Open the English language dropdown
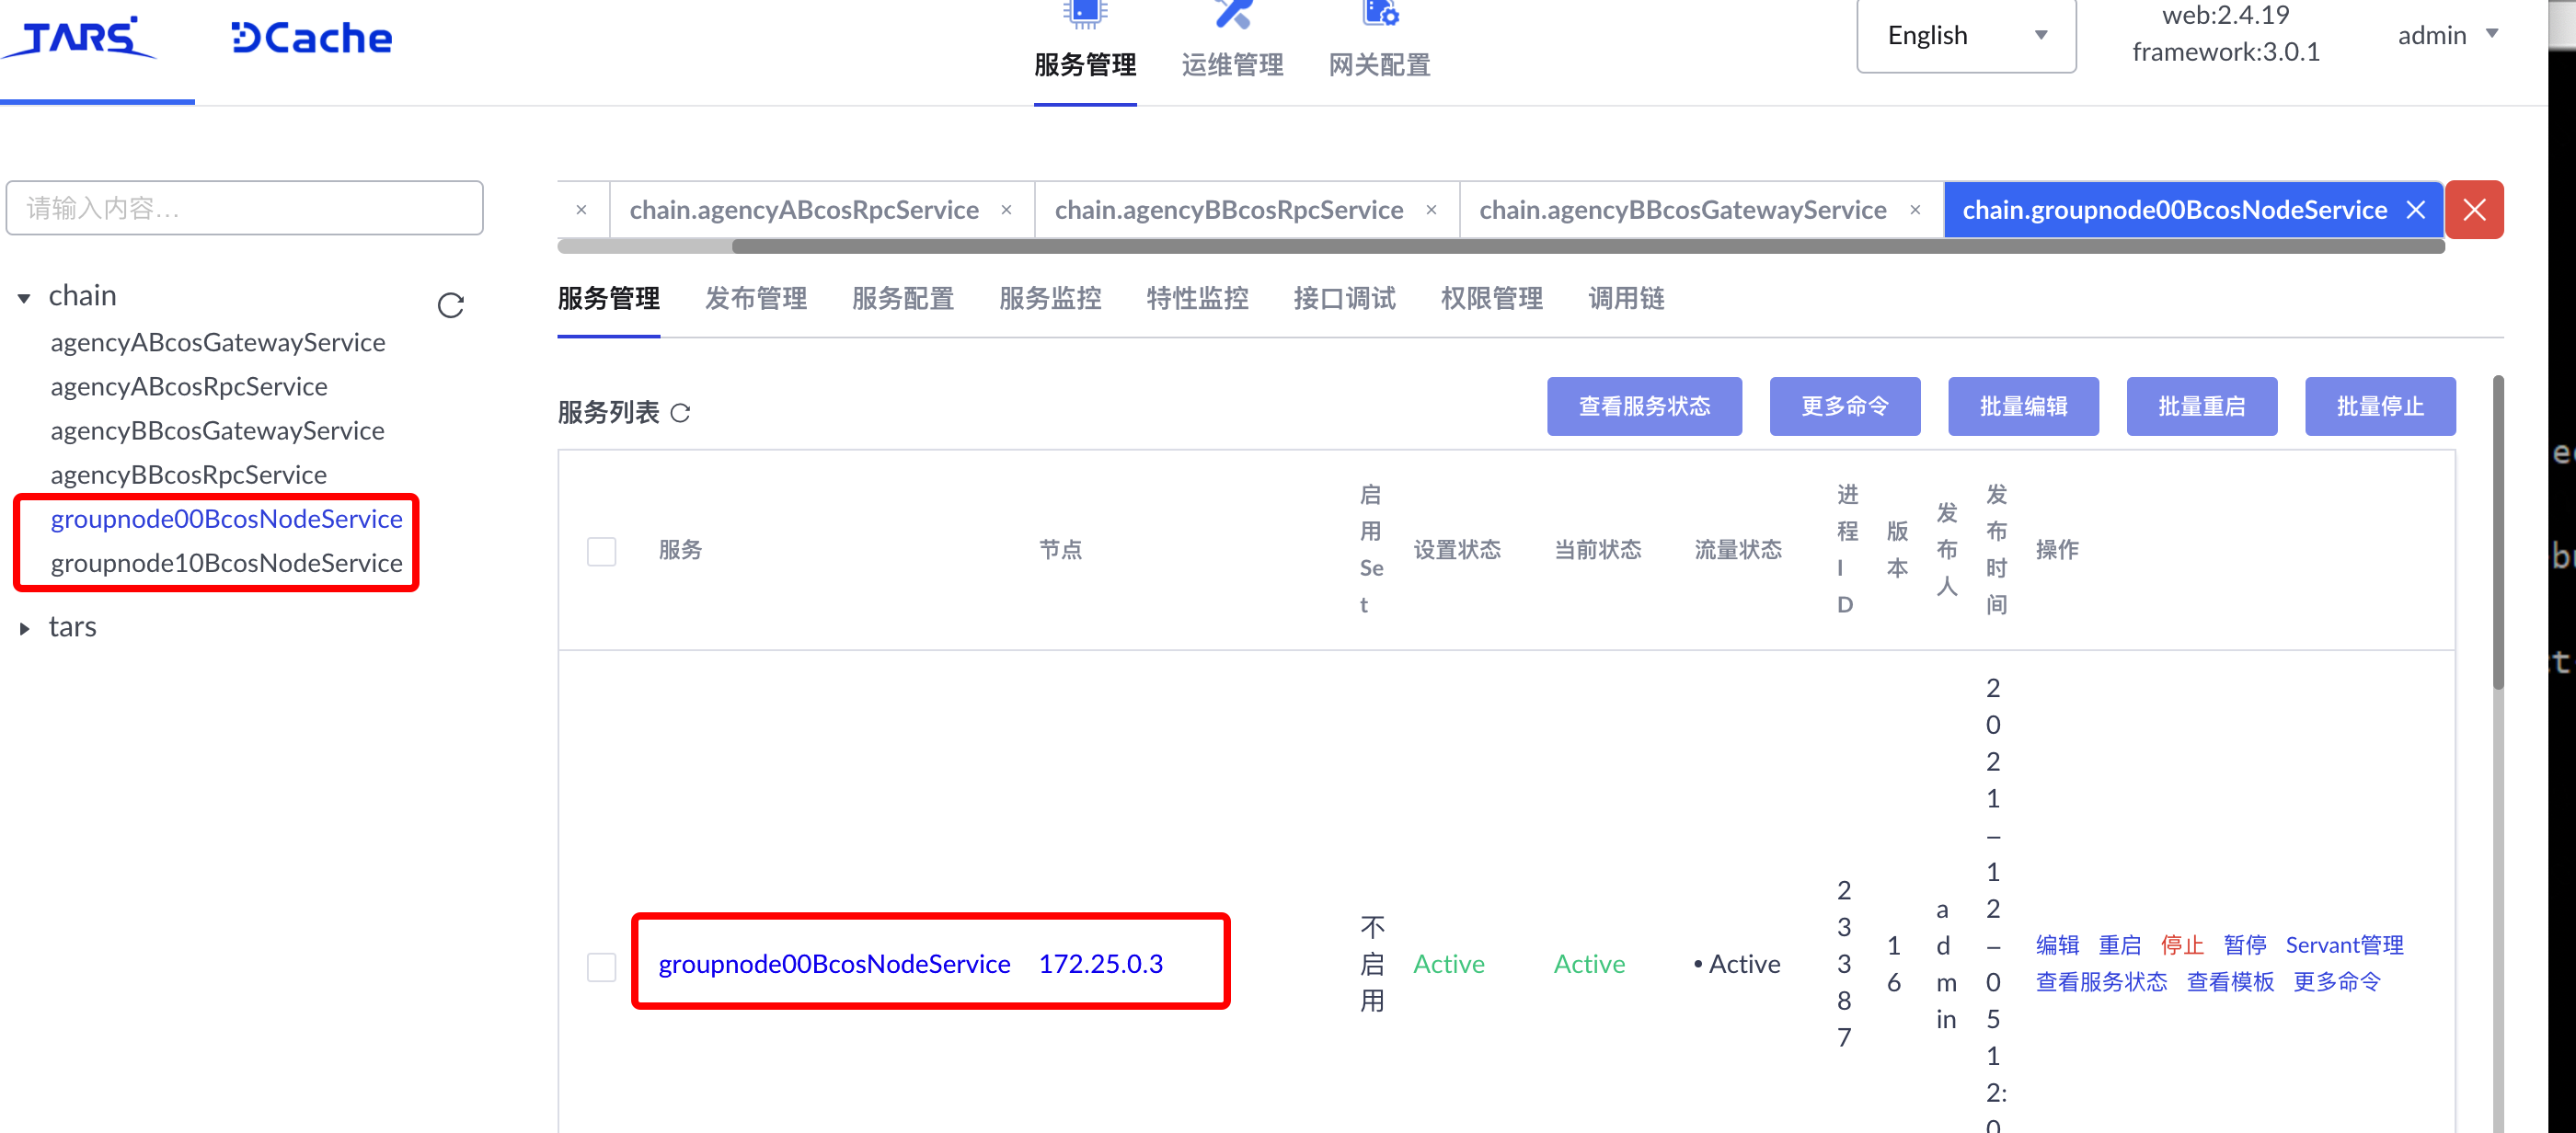Image resolution: width=2576 pixels, height=1133 pixels. pos(1966,36)
